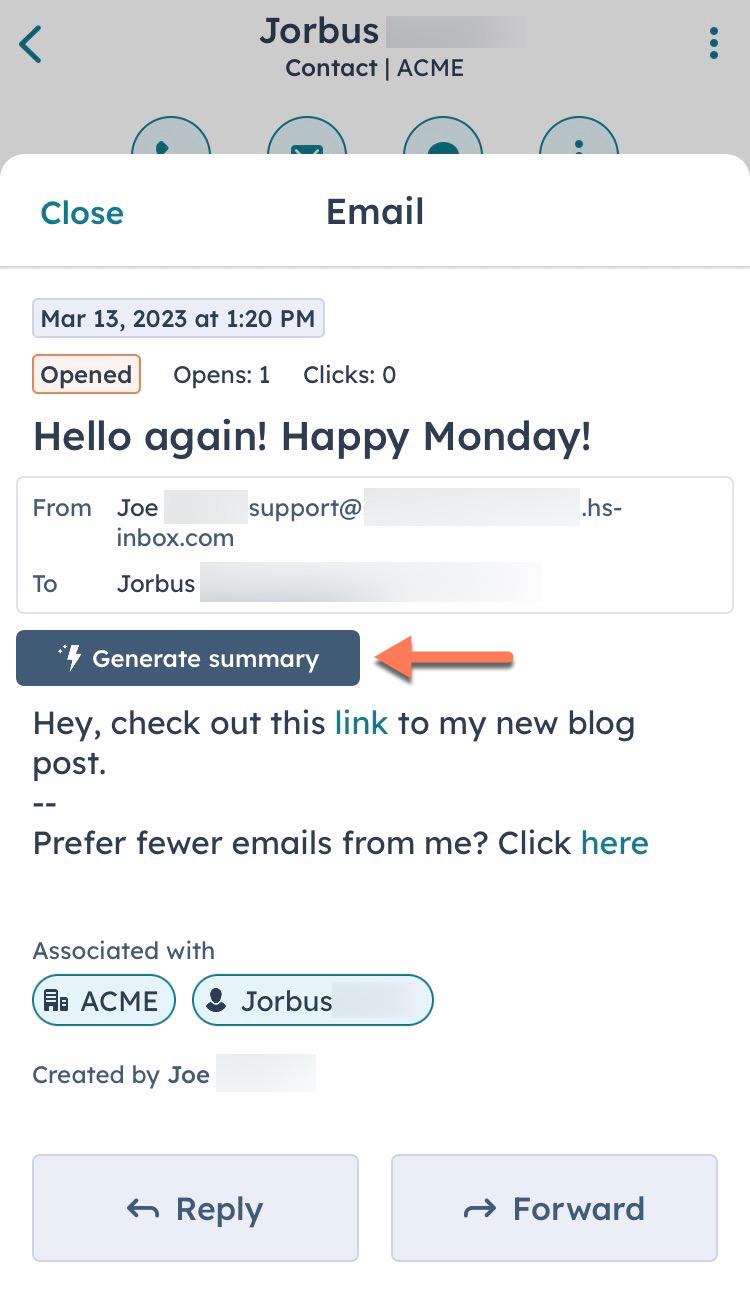Image resolution: width=750 pixels, height=1294 pixels.
Task: Tap the "Contact | ACME" subtitle
Action: tap(374, 68)
